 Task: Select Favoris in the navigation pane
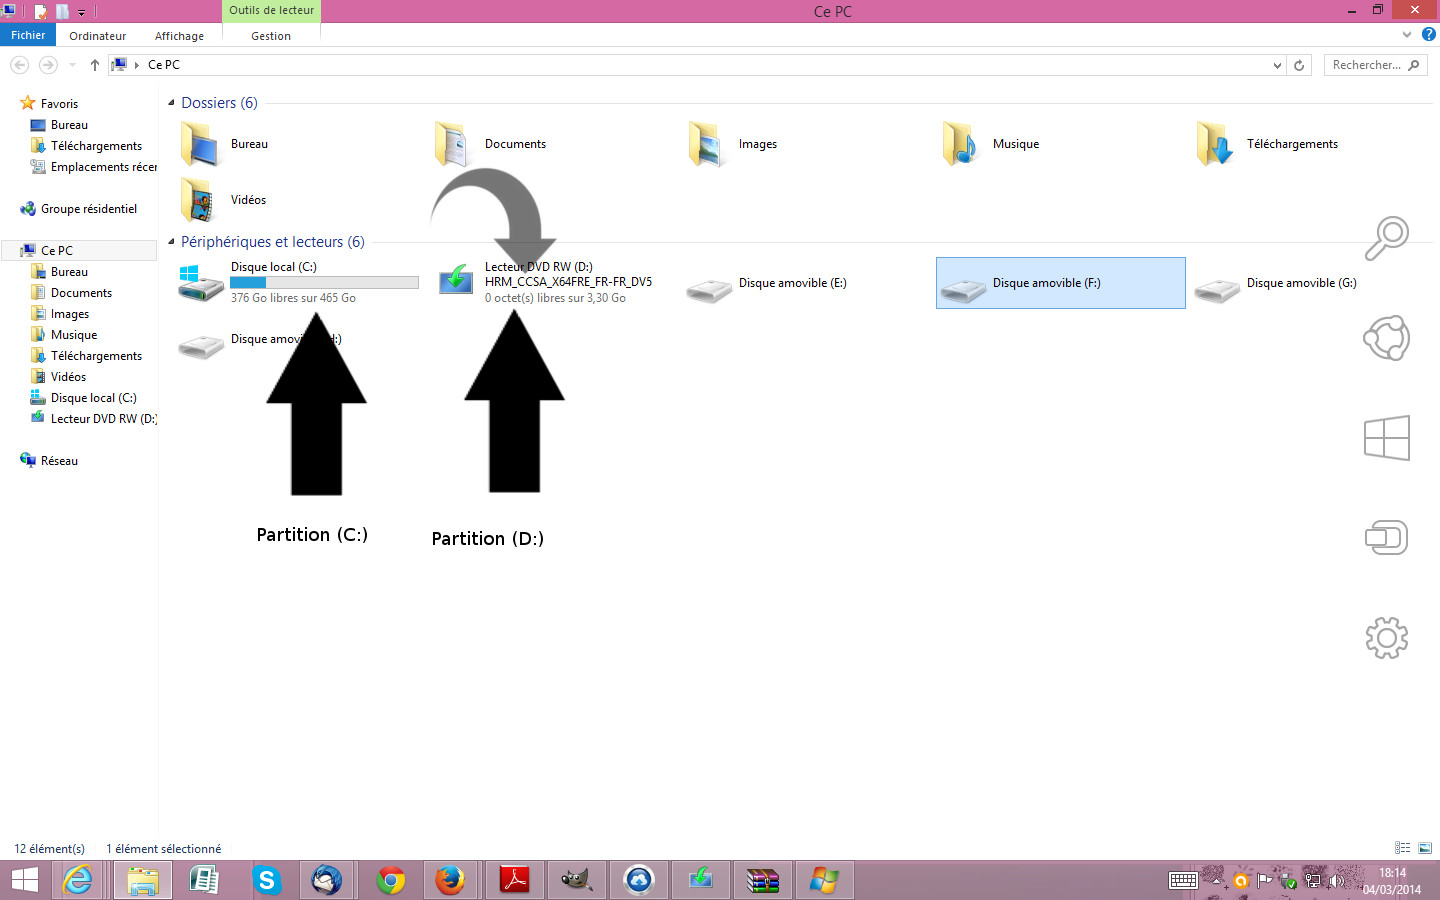pos(59,103)
